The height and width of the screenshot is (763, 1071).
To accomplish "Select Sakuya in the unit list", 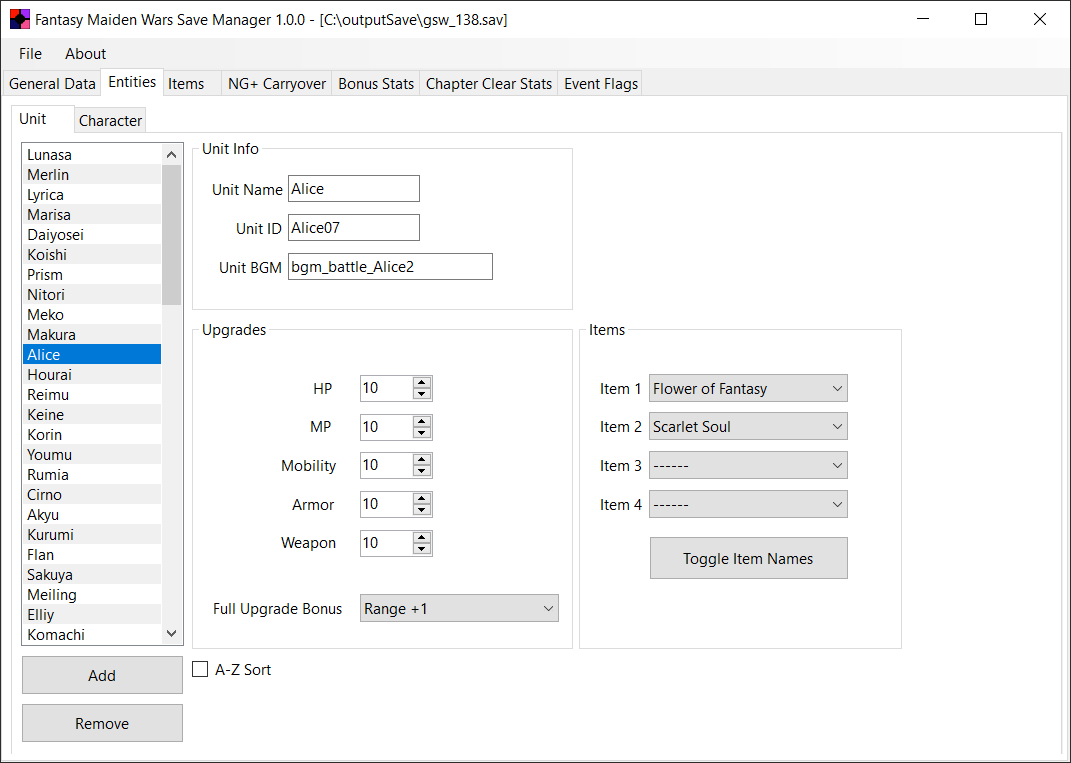I will pyautogui.click(x=92, y=574).
